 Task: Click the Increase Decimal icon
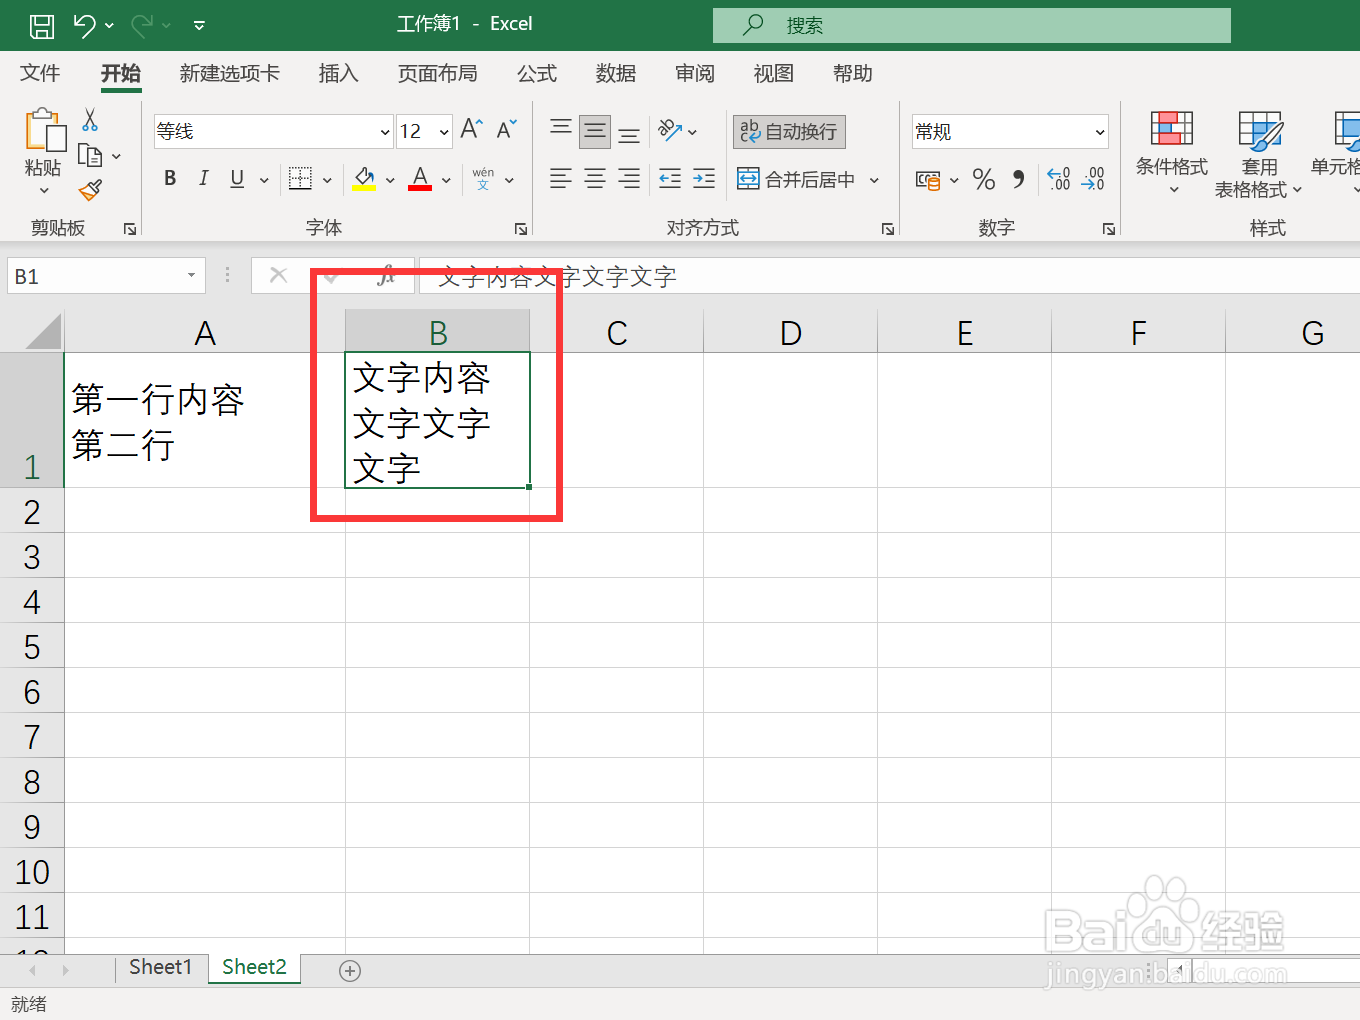(1058, 179)
